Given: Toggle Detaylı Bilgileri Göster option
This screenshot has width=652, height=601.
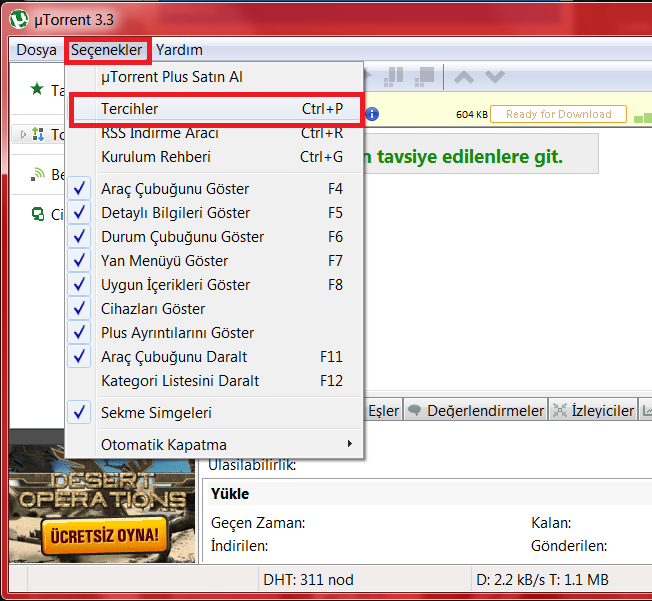Looking at the screenshot, I should [x=215, y=213].
